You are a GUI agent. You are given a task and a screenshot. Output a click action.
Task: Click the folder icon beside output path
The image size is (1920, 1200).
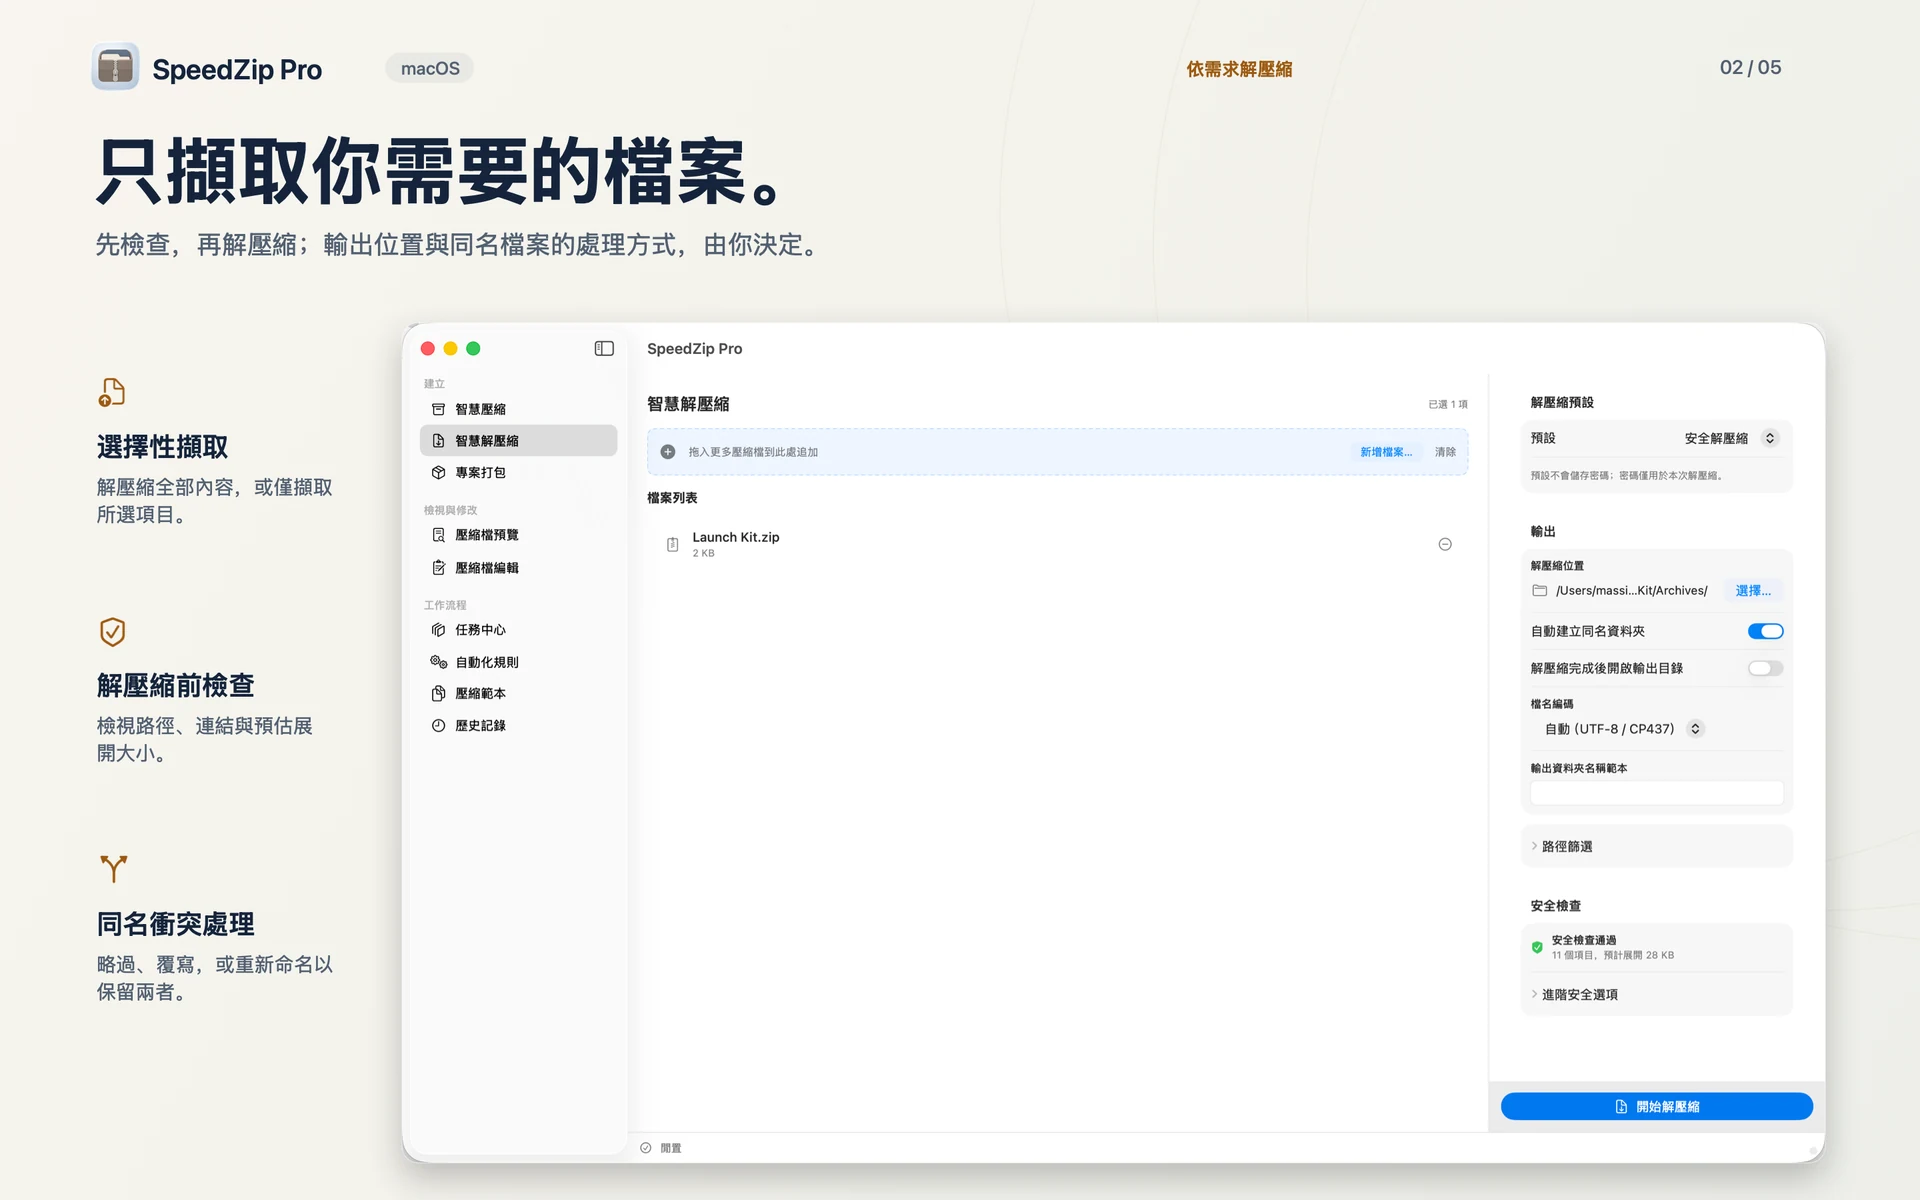point(1540,591)
